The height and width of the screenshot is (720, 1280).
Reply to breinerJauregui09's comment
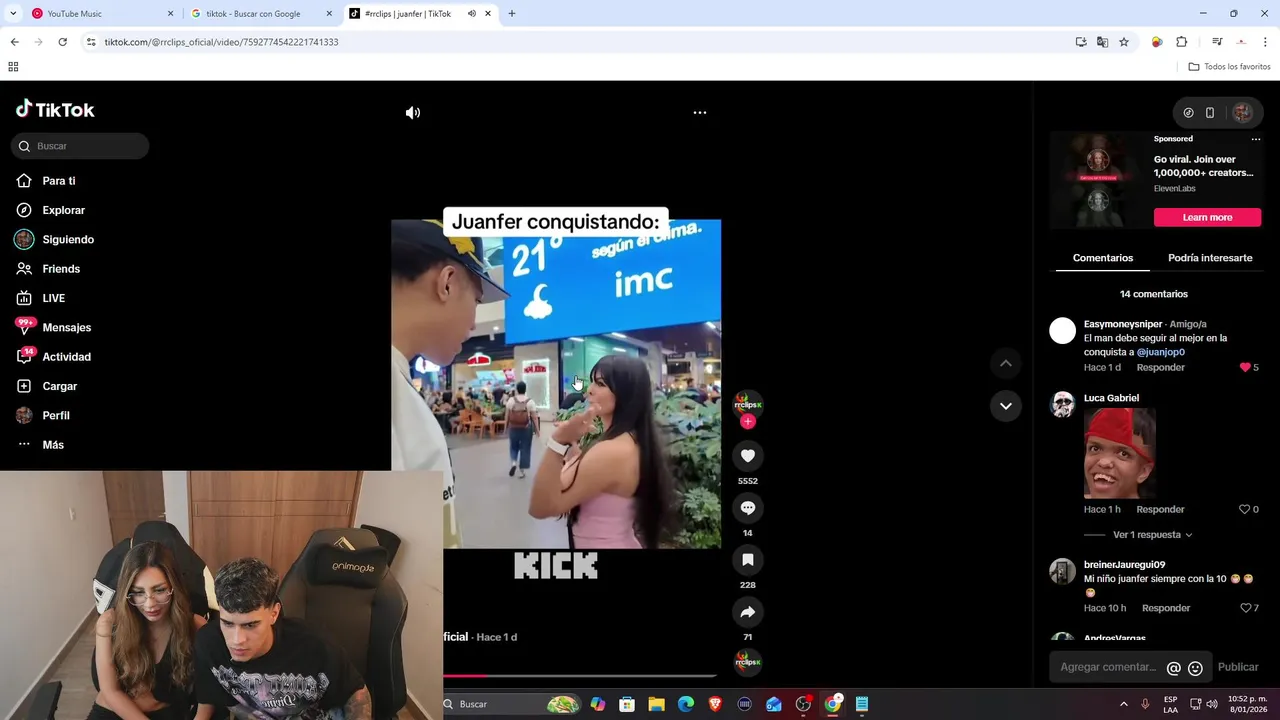(x=1166, y=608)
